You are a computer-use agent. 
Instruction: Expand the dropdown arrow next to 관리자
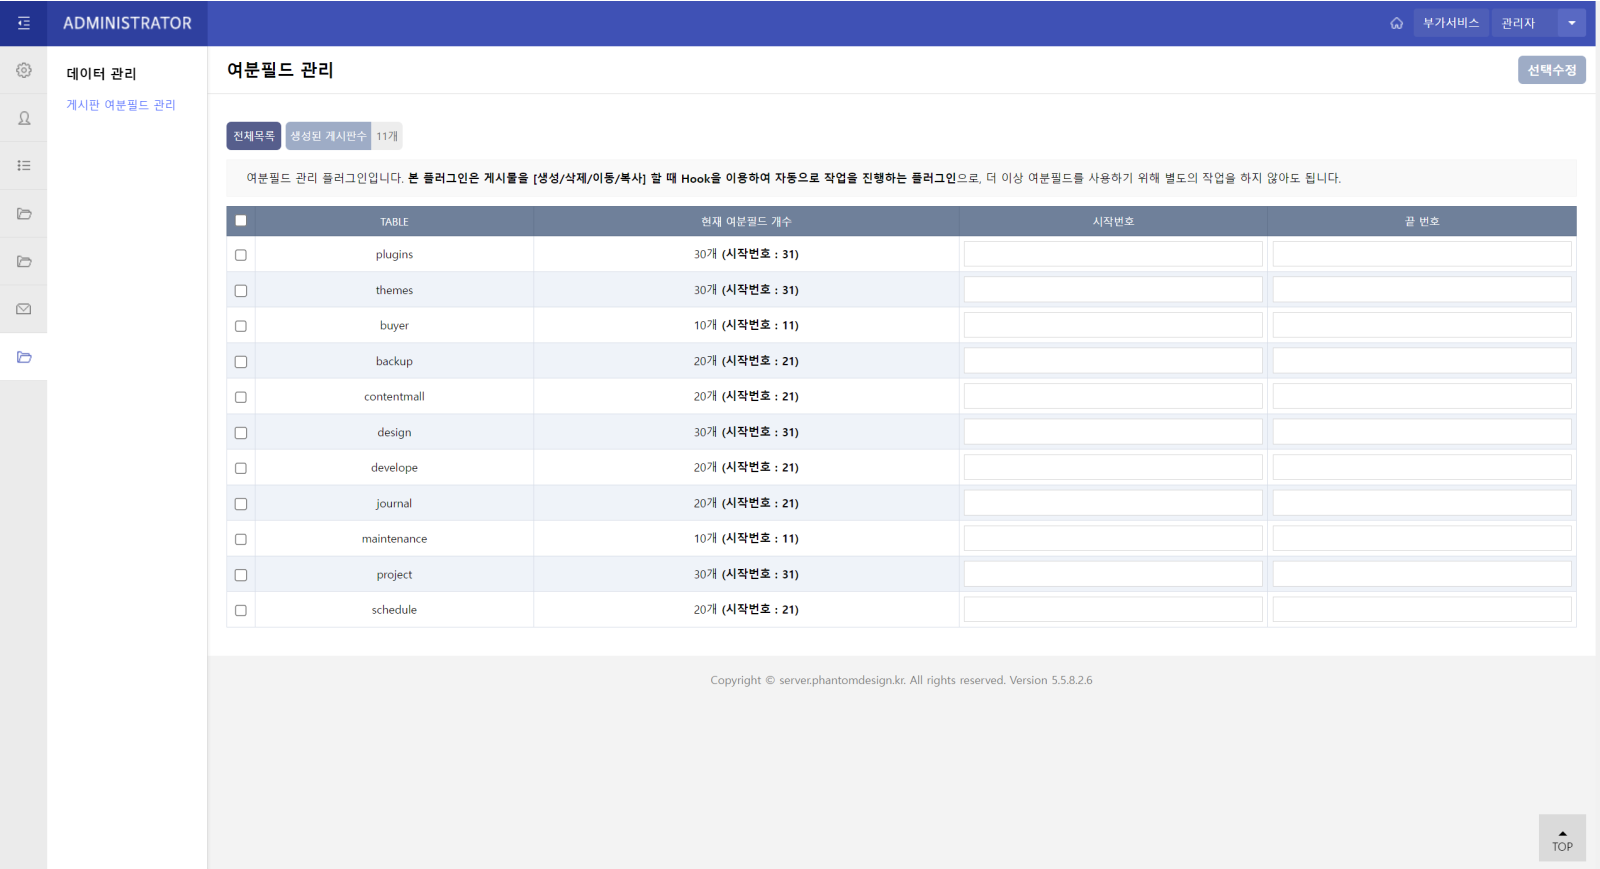click(1571, 23)
